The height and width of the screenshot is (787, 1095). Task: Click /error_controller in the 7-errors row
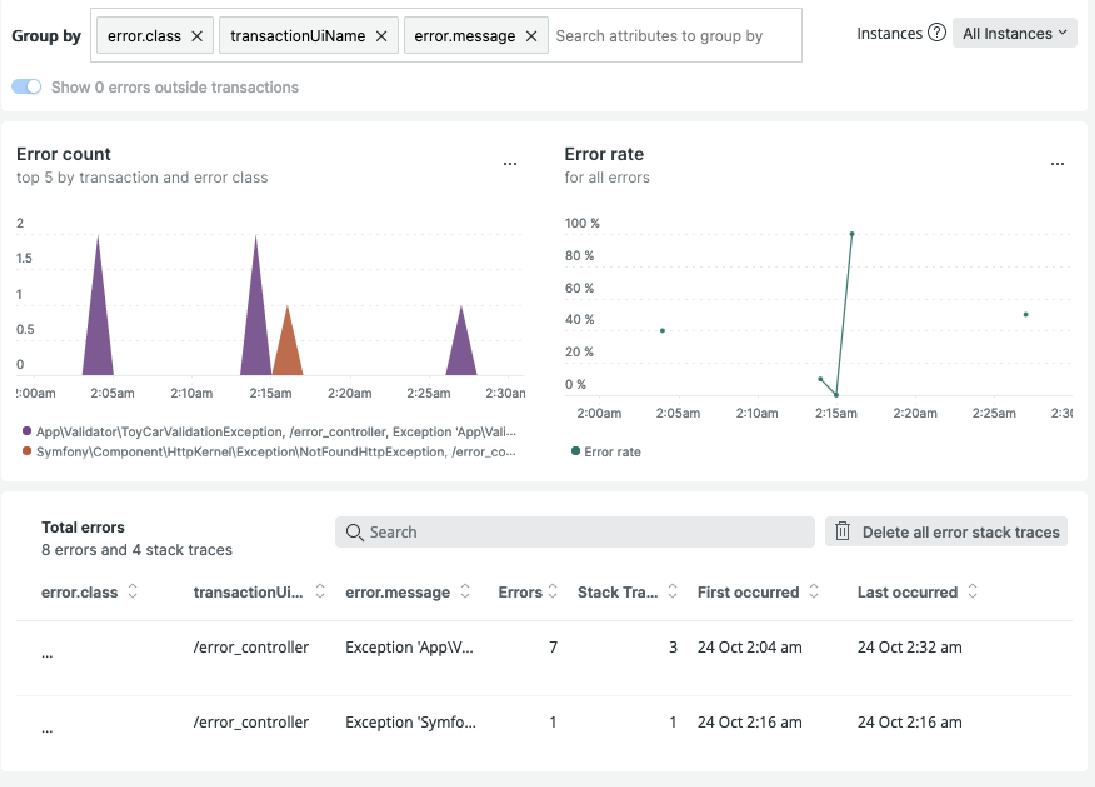pyautogui.click(x=251, y=647)
